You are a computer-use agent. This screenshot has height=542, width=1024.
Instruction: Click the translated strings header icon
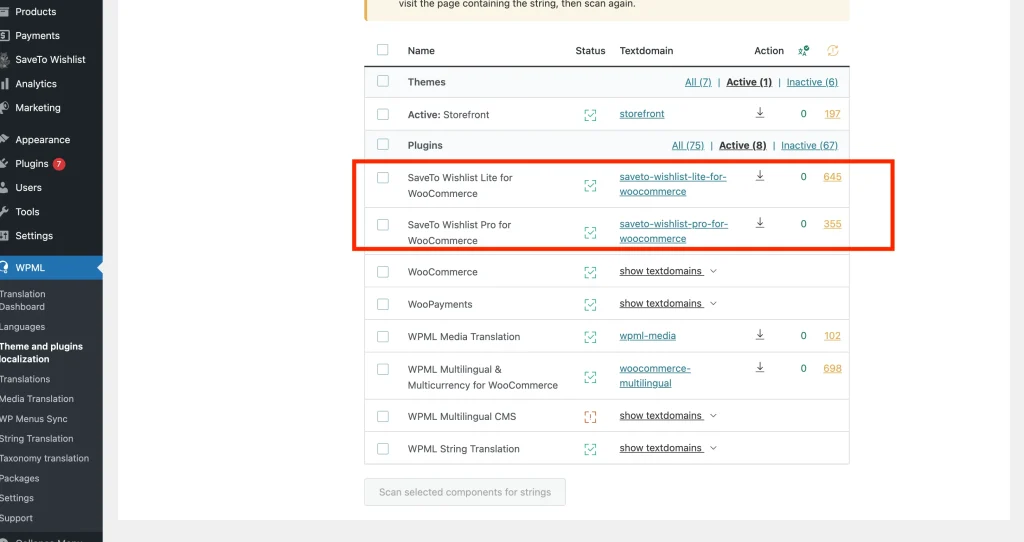(x=803, y=50)
